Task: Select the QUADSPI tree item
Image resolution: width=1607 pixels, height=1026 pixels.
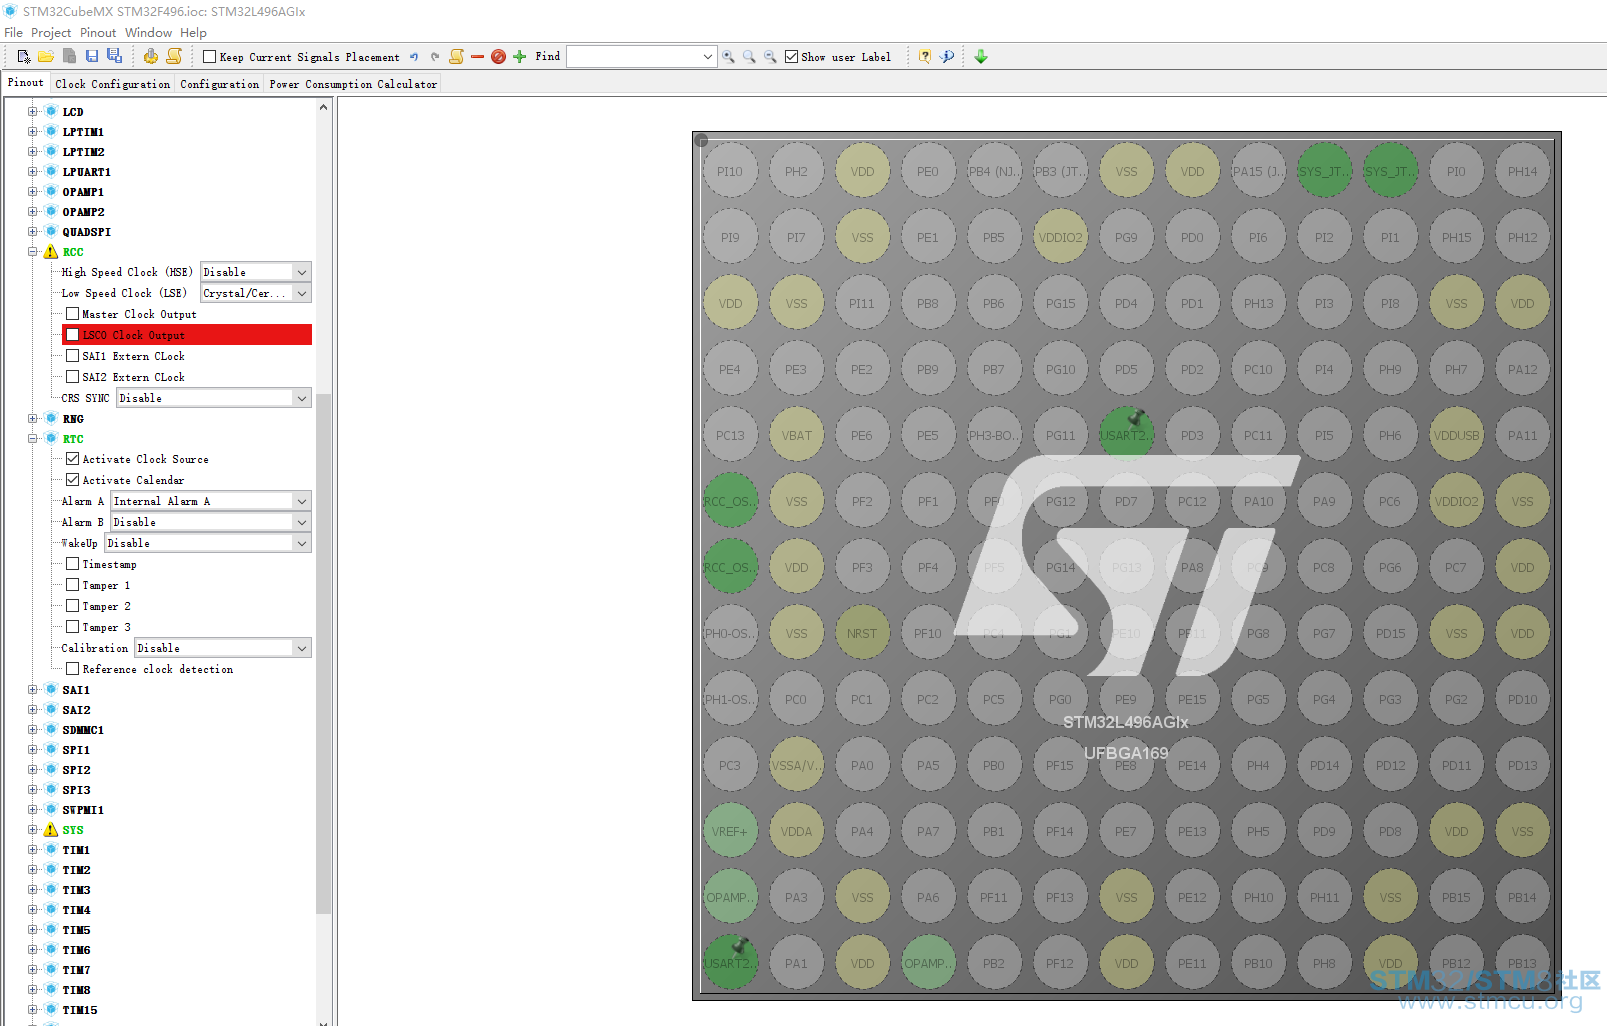Action: [87, 232]
